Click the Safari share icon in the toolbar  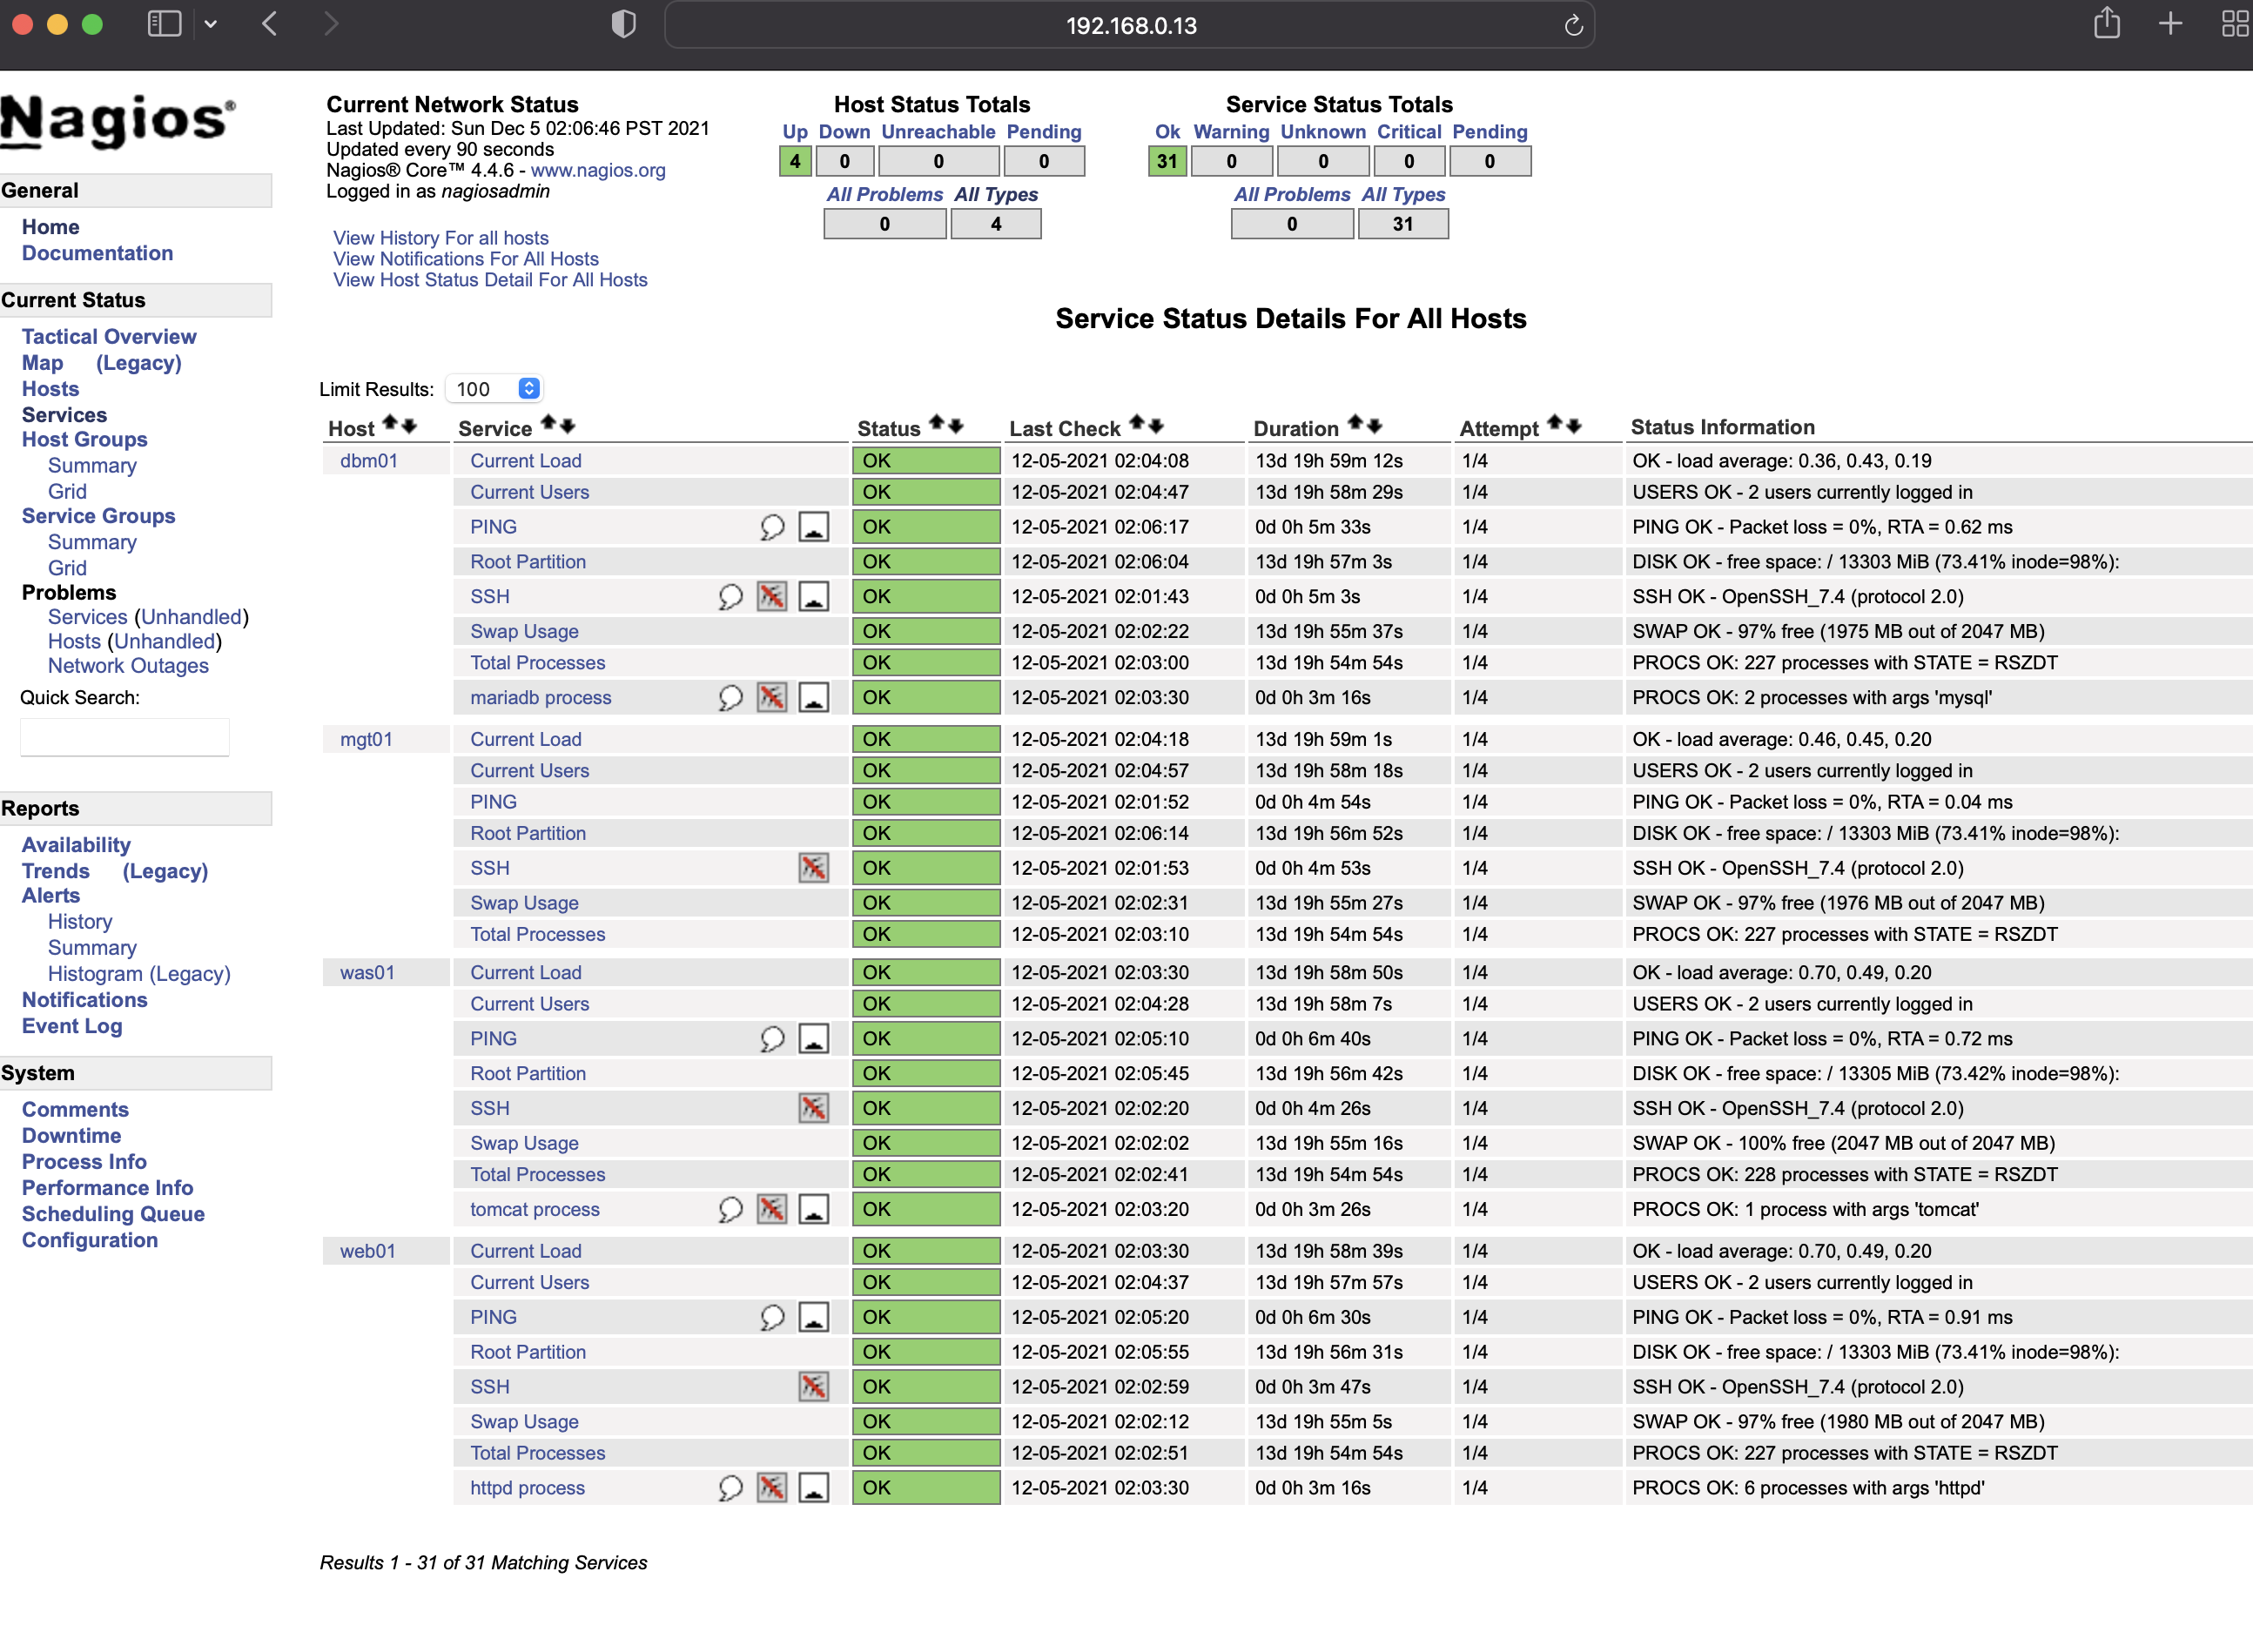click(2108, 23)
